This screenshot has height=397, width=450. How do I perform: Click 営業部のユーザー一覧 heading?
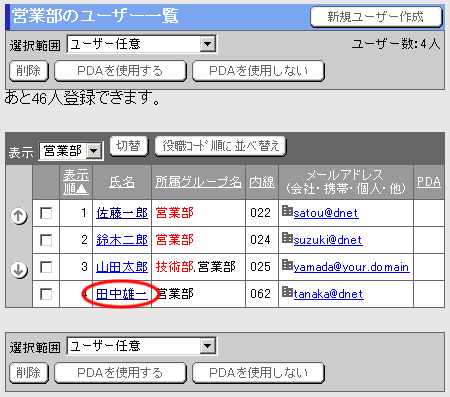click(x=95, y=16)
